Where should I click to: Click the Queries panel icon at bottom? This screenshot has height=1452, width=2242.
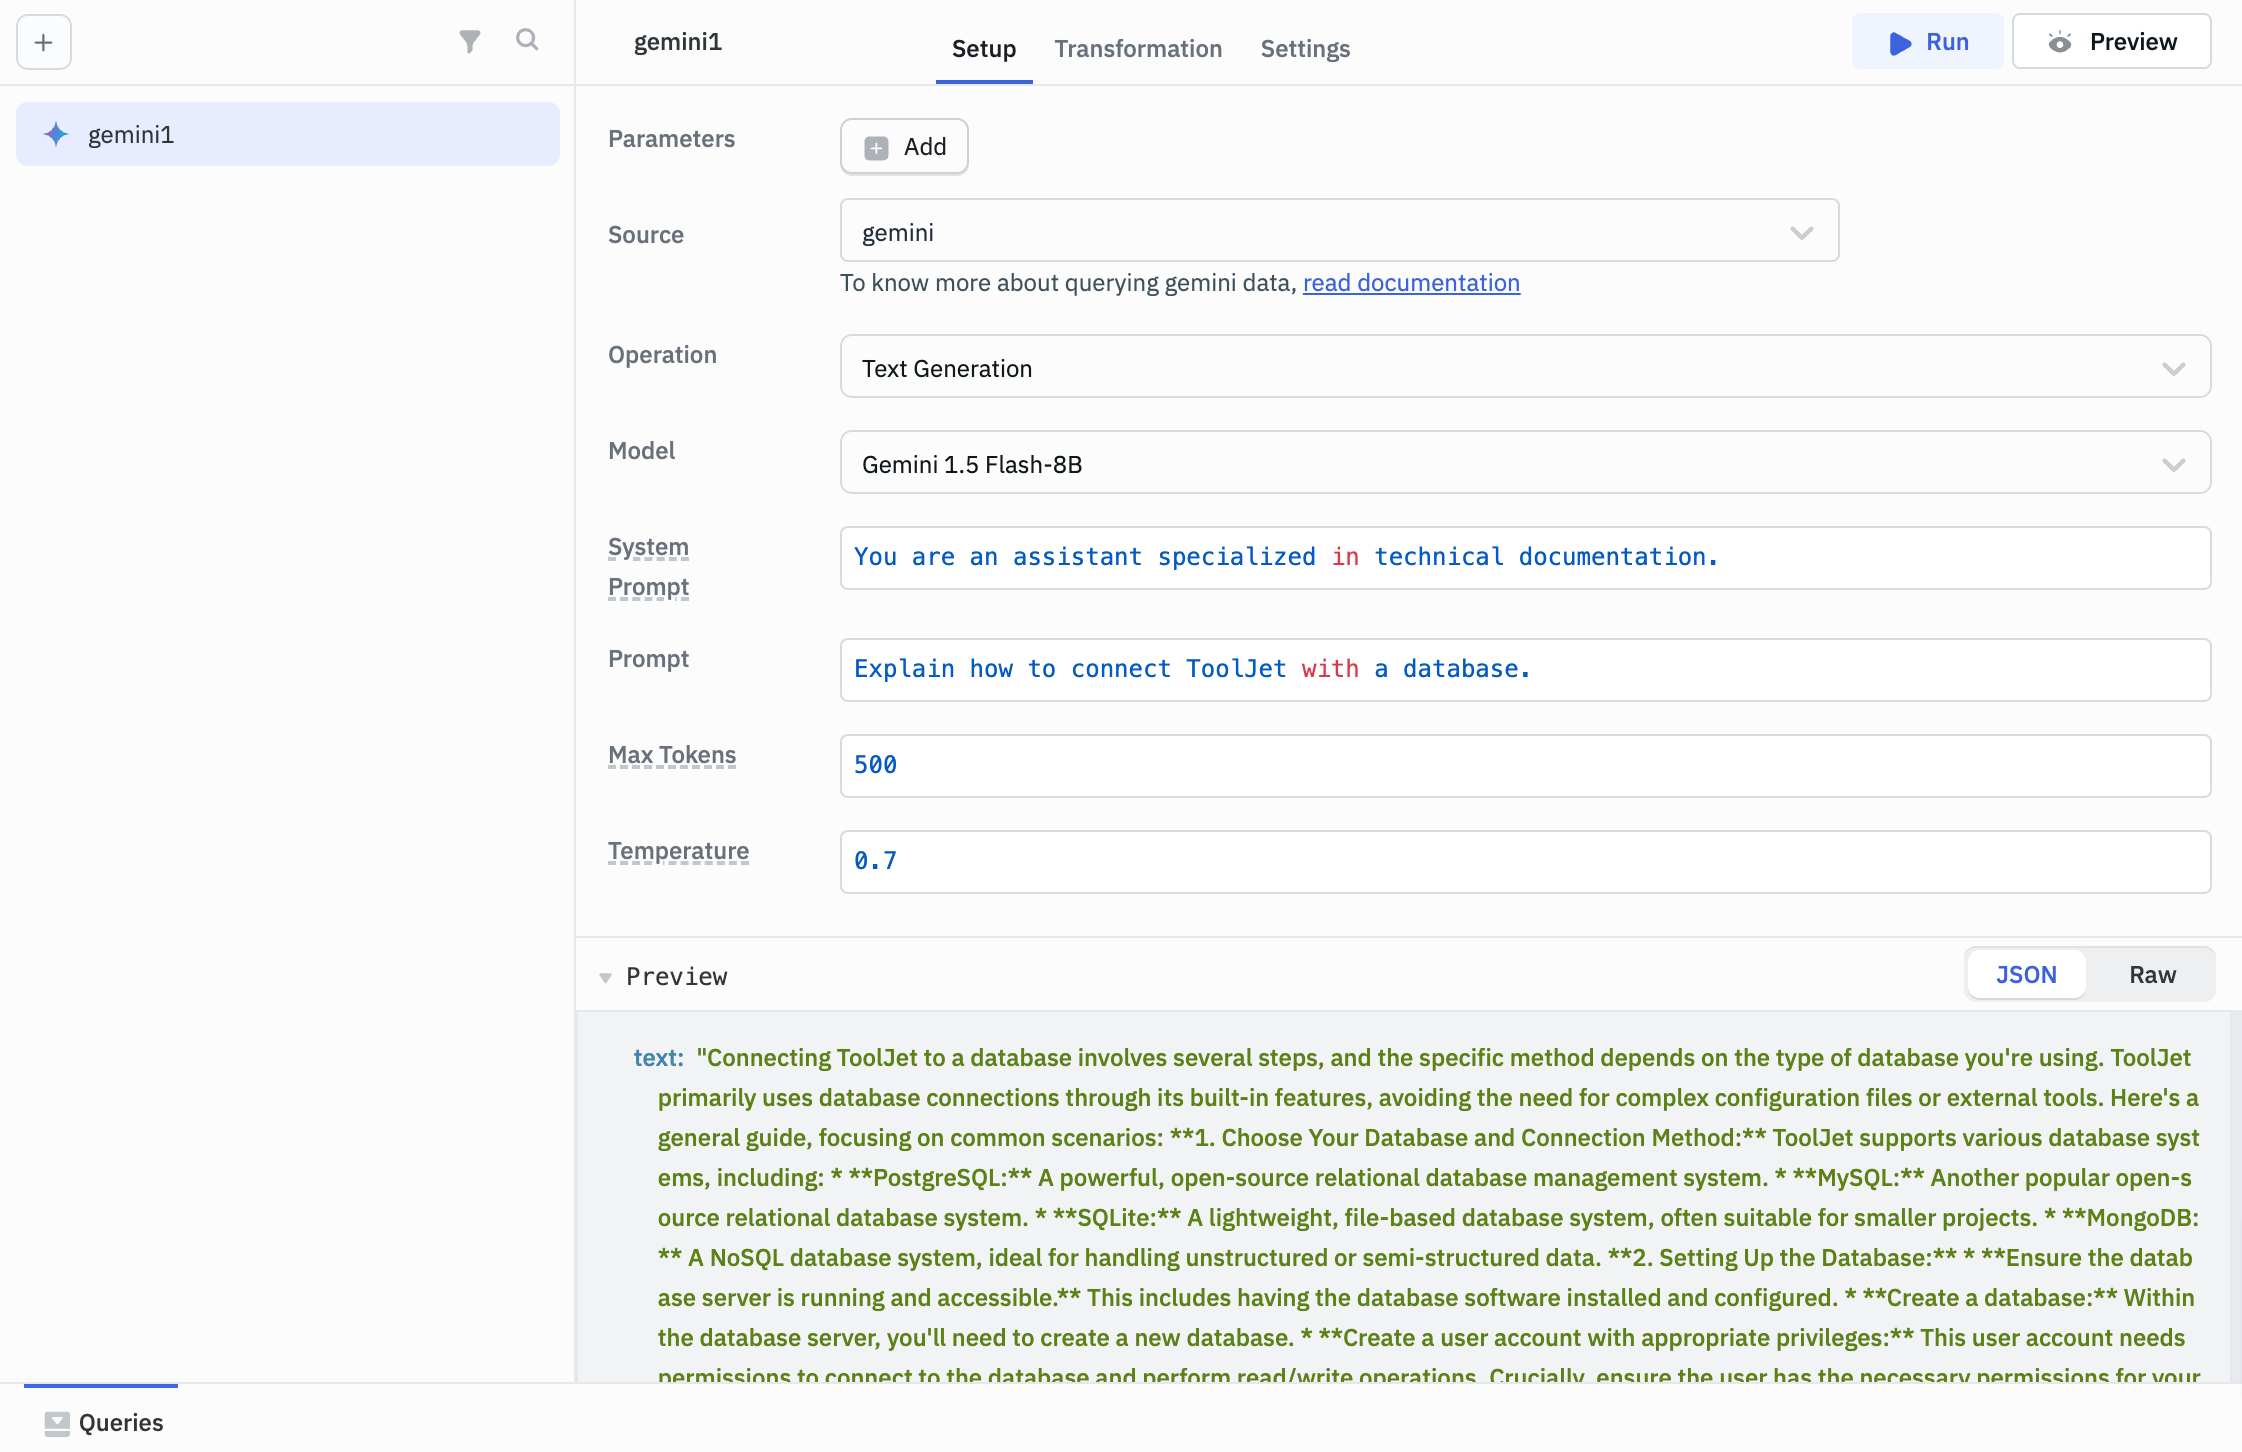[57, 1423]
